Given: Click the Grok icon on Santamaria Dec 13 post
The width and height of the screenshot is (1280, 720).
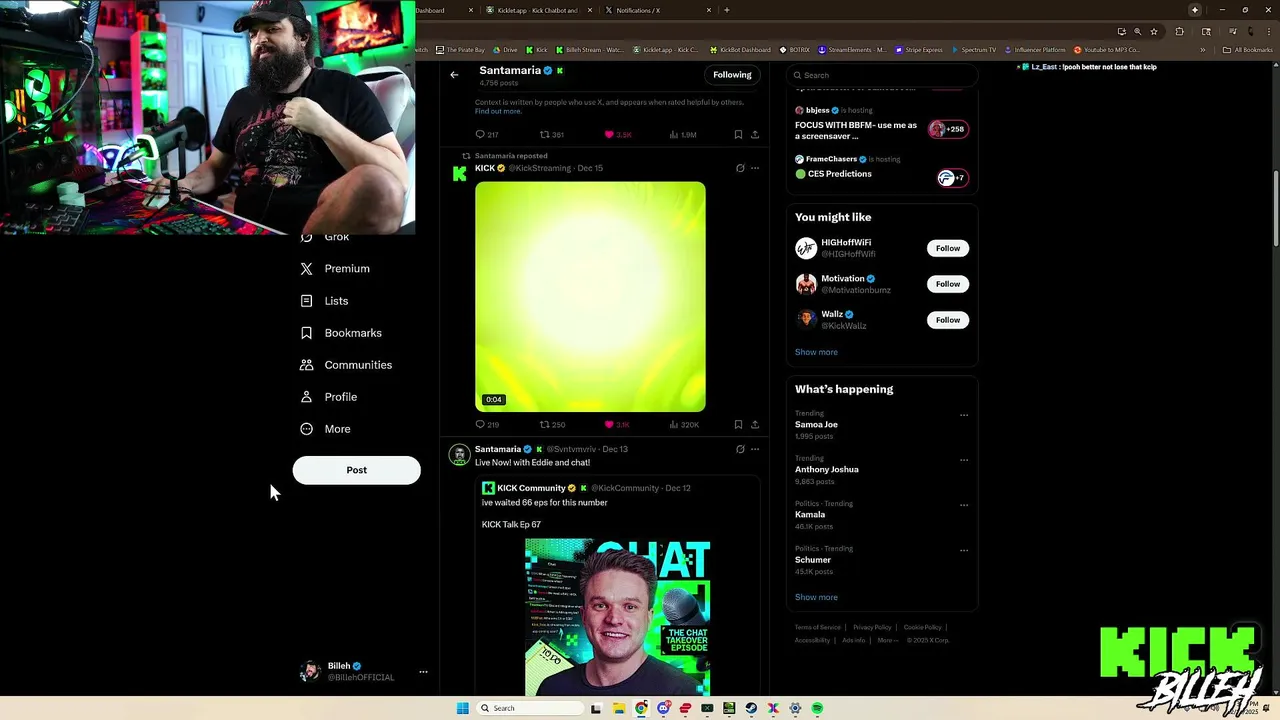Looking at the screenshot, I should (740, 449).
